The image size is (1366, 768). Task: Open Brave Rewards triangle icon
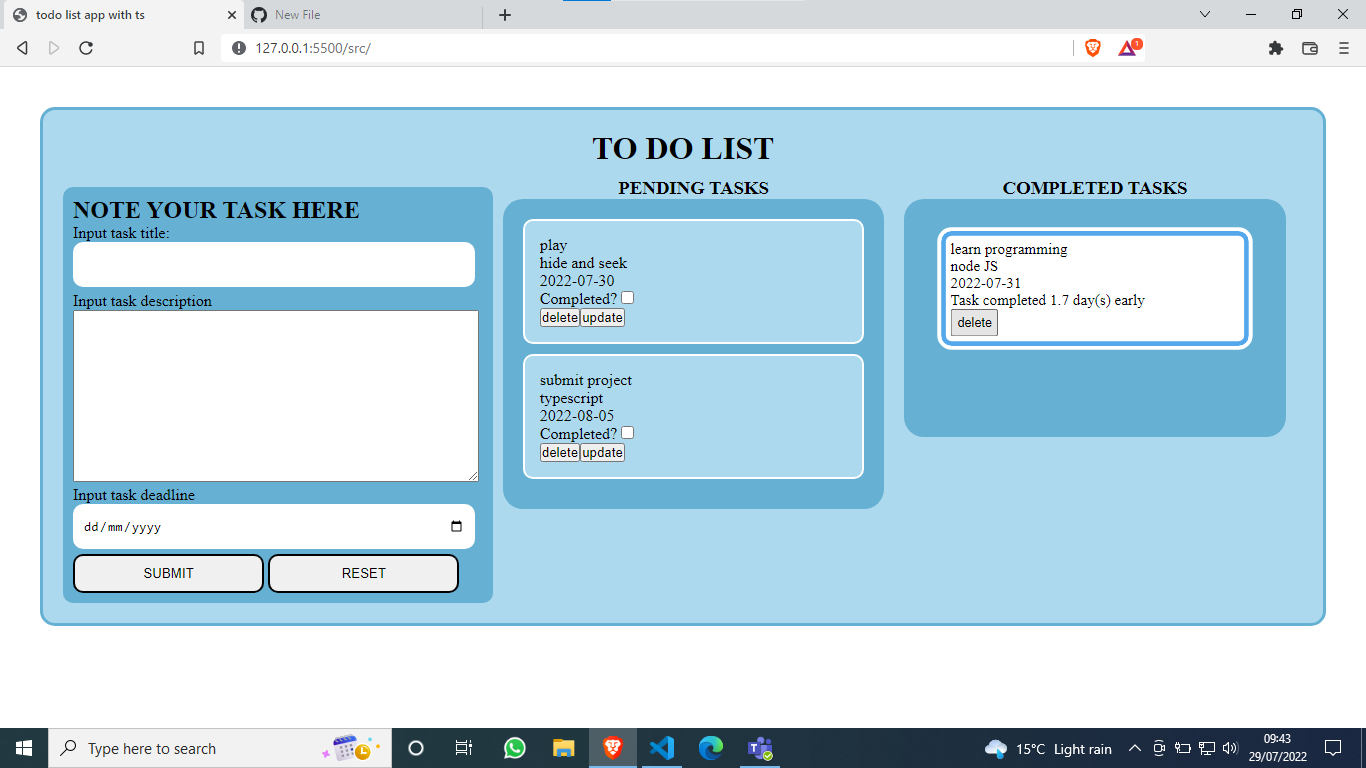[x=1128, y=48]
